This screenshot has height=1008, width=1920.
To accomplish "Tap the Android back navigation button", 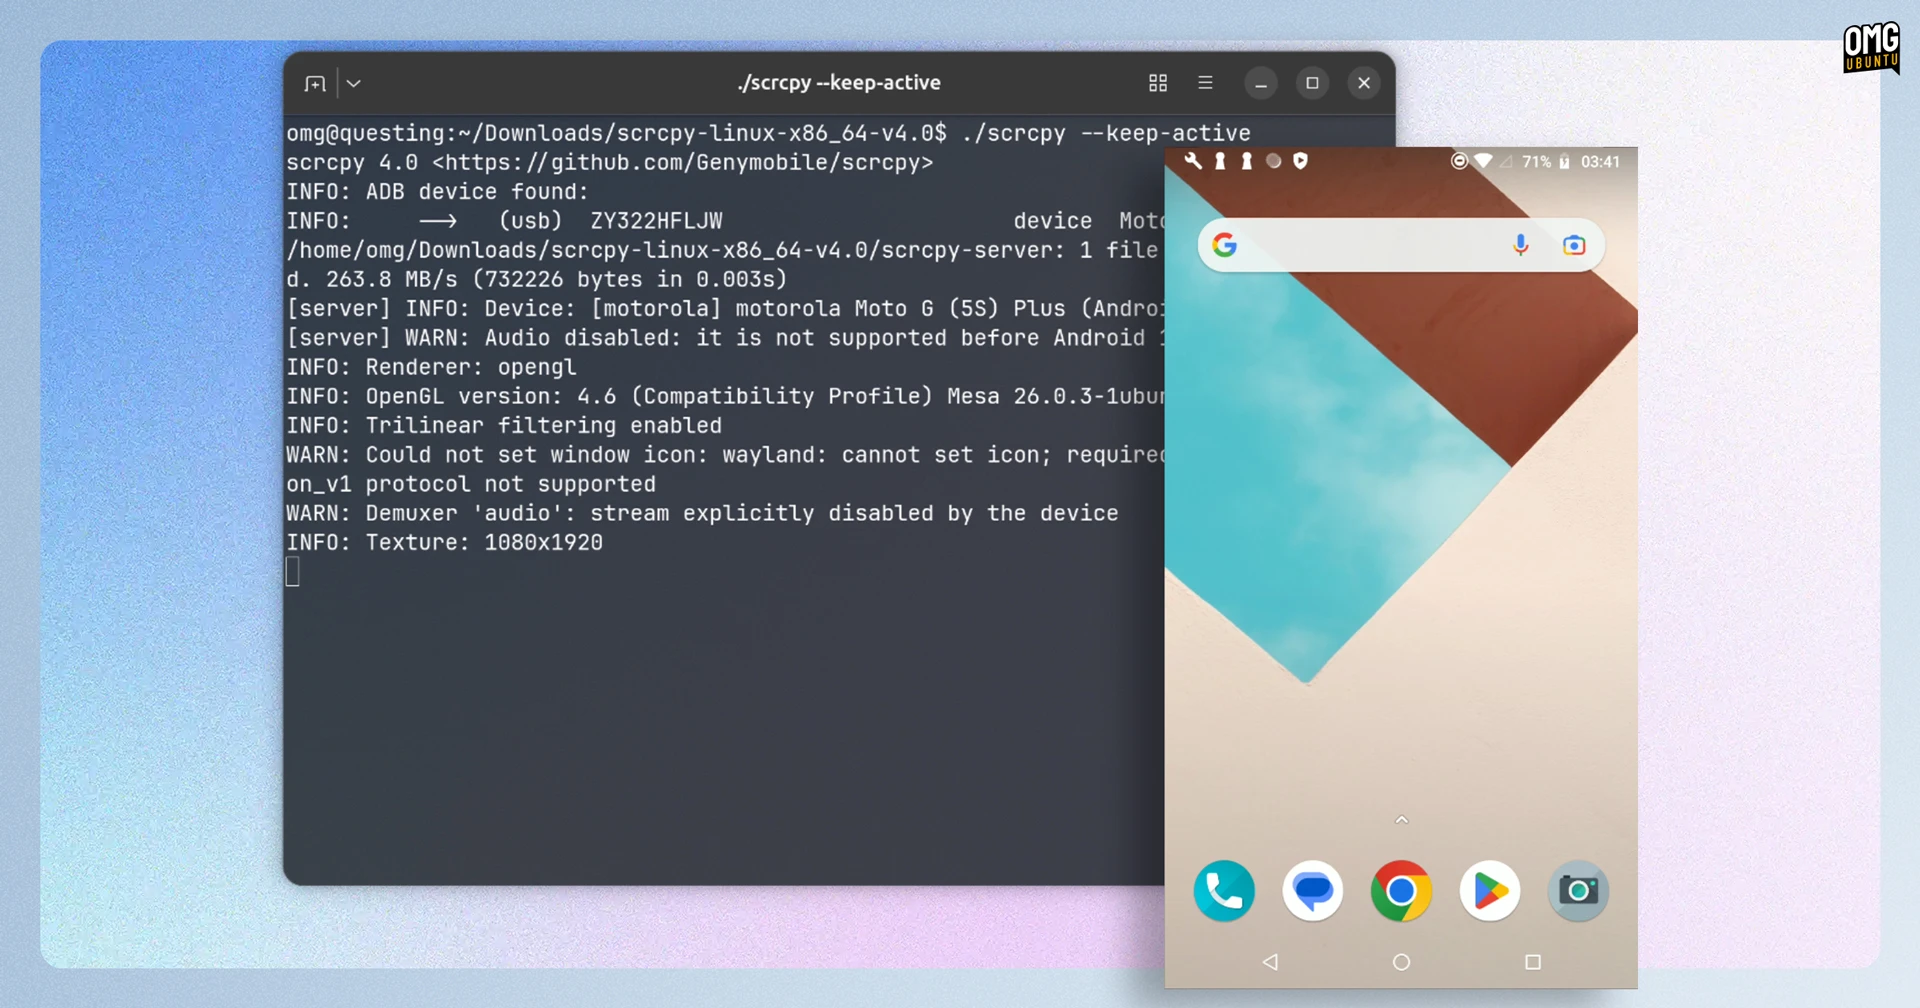I will [1270, 962].
